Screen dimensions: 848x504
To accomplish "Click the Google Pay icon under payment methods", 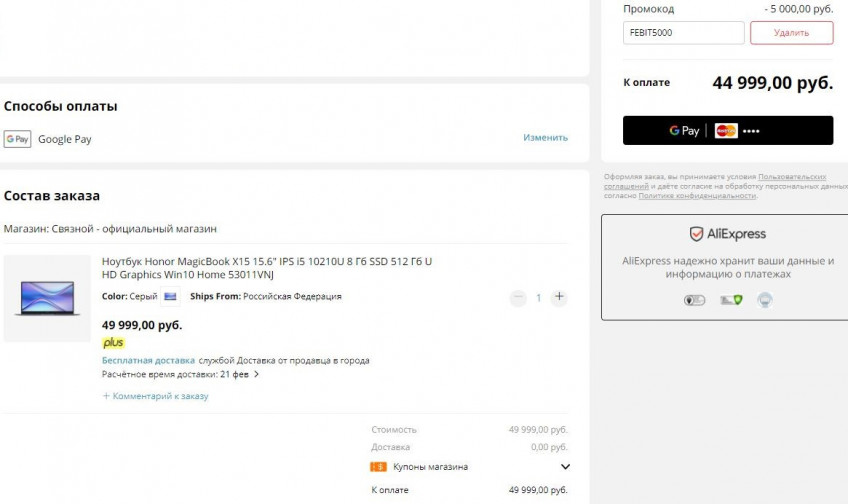I will 17,139.
